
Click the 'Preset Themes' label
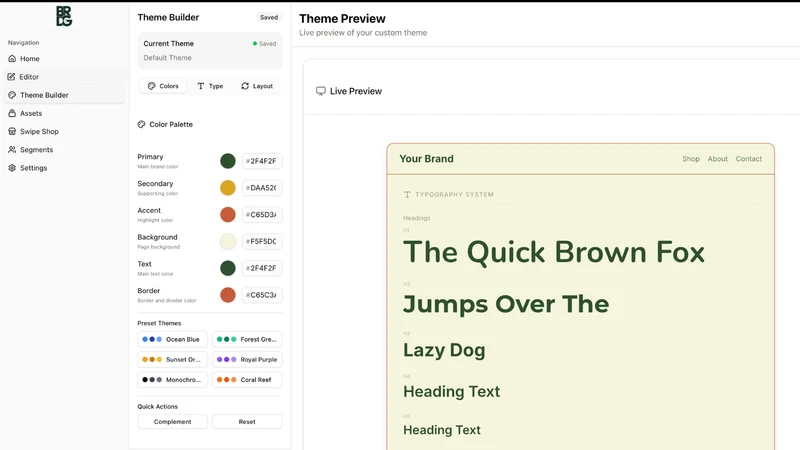tap(159, 323)
